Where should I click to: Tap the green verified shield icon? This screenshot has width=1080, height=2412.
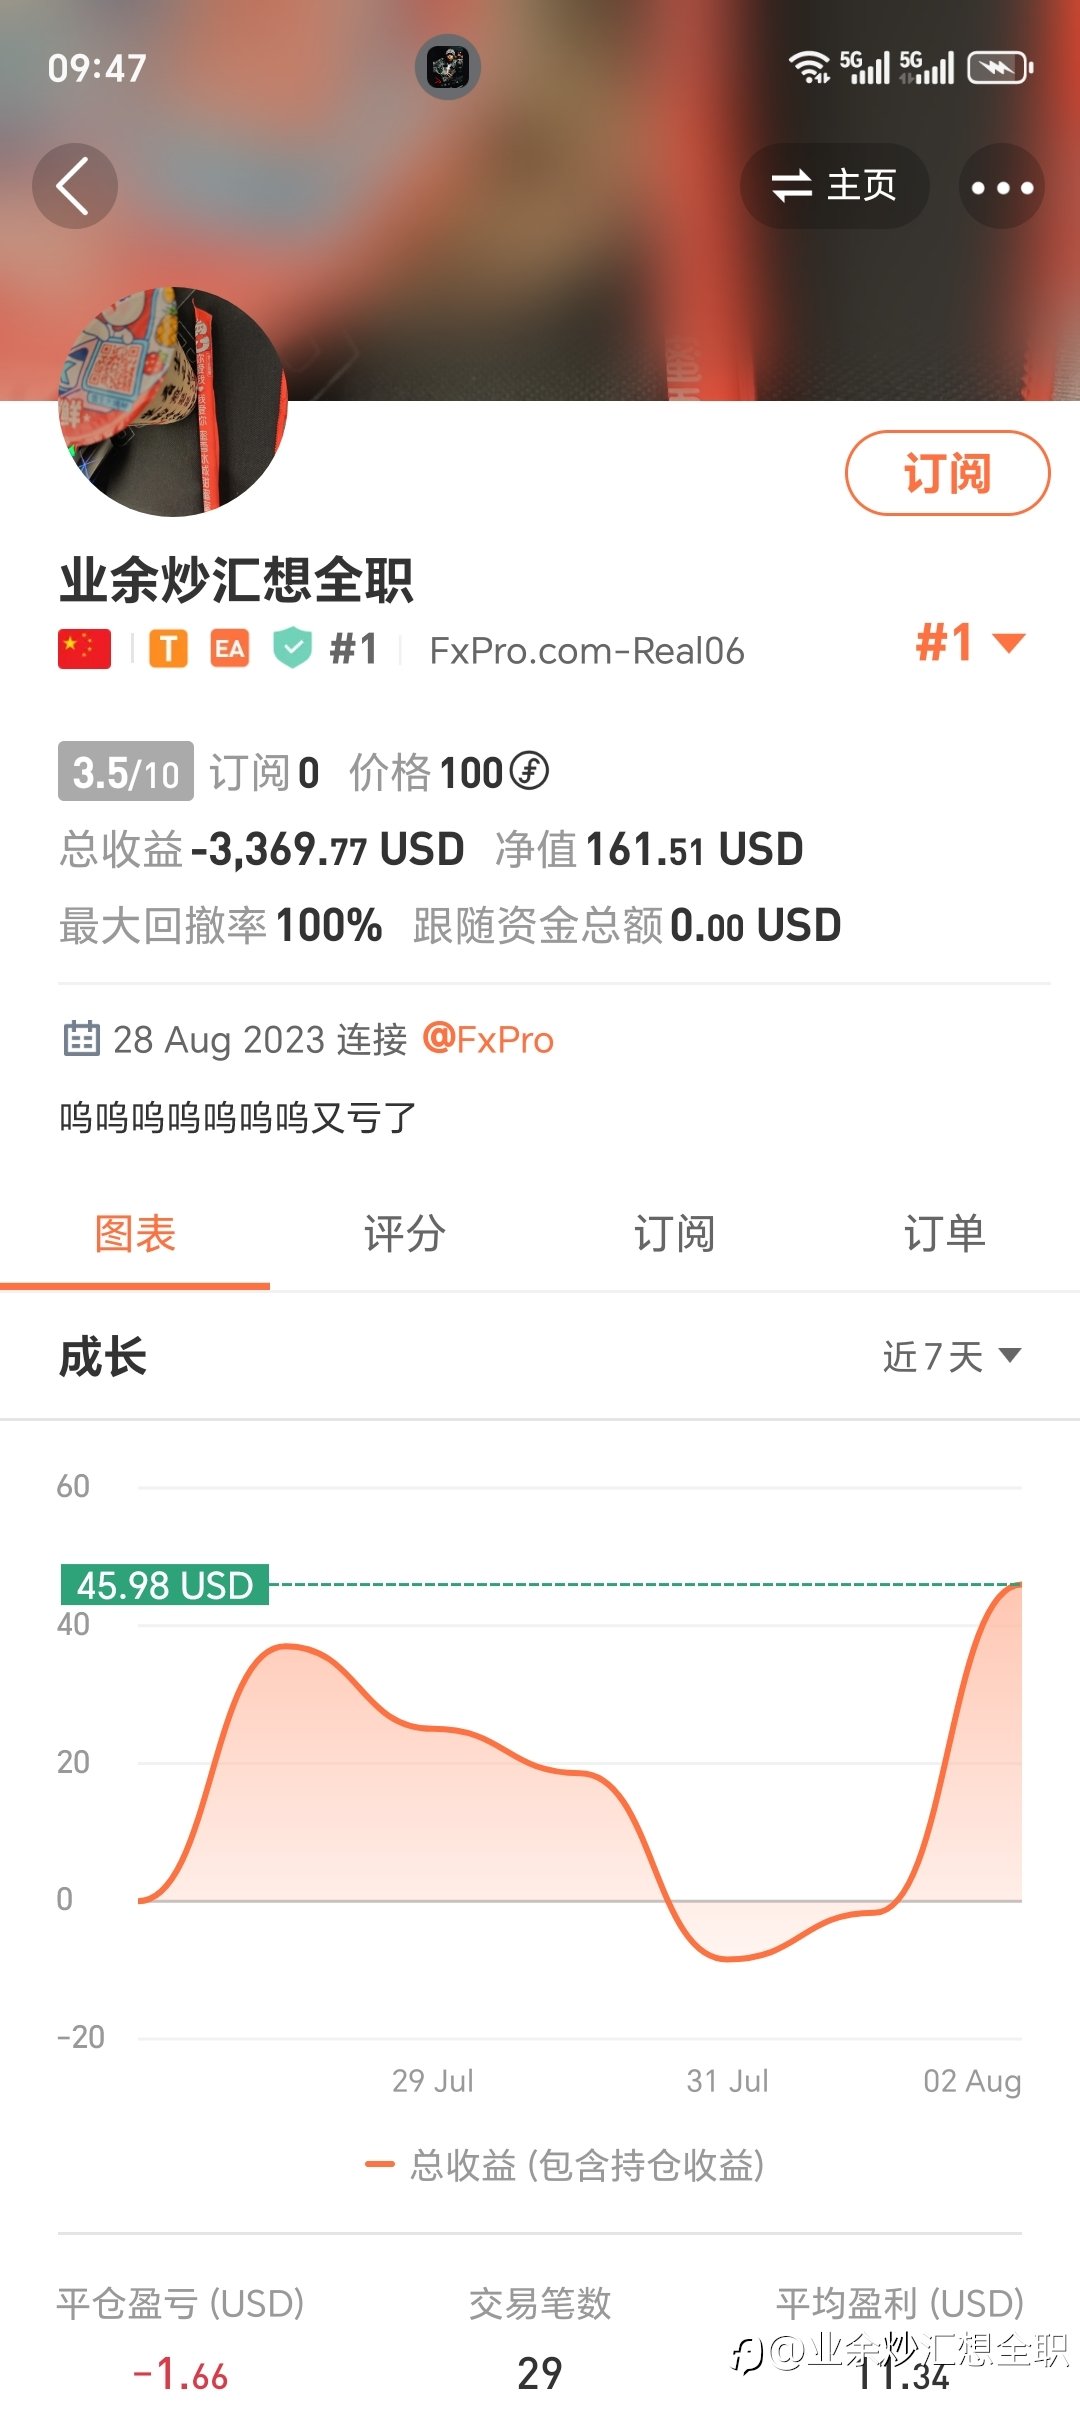(x=292, y=649)
